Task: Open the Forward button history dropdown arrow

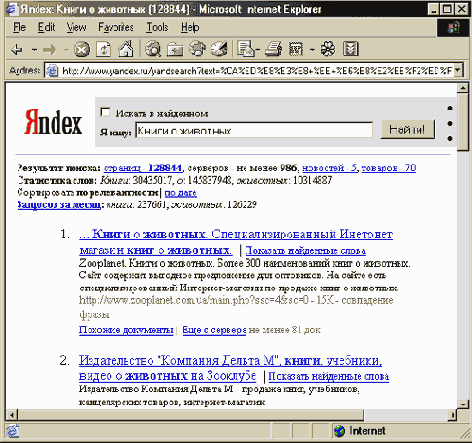Action: point(66,50)
